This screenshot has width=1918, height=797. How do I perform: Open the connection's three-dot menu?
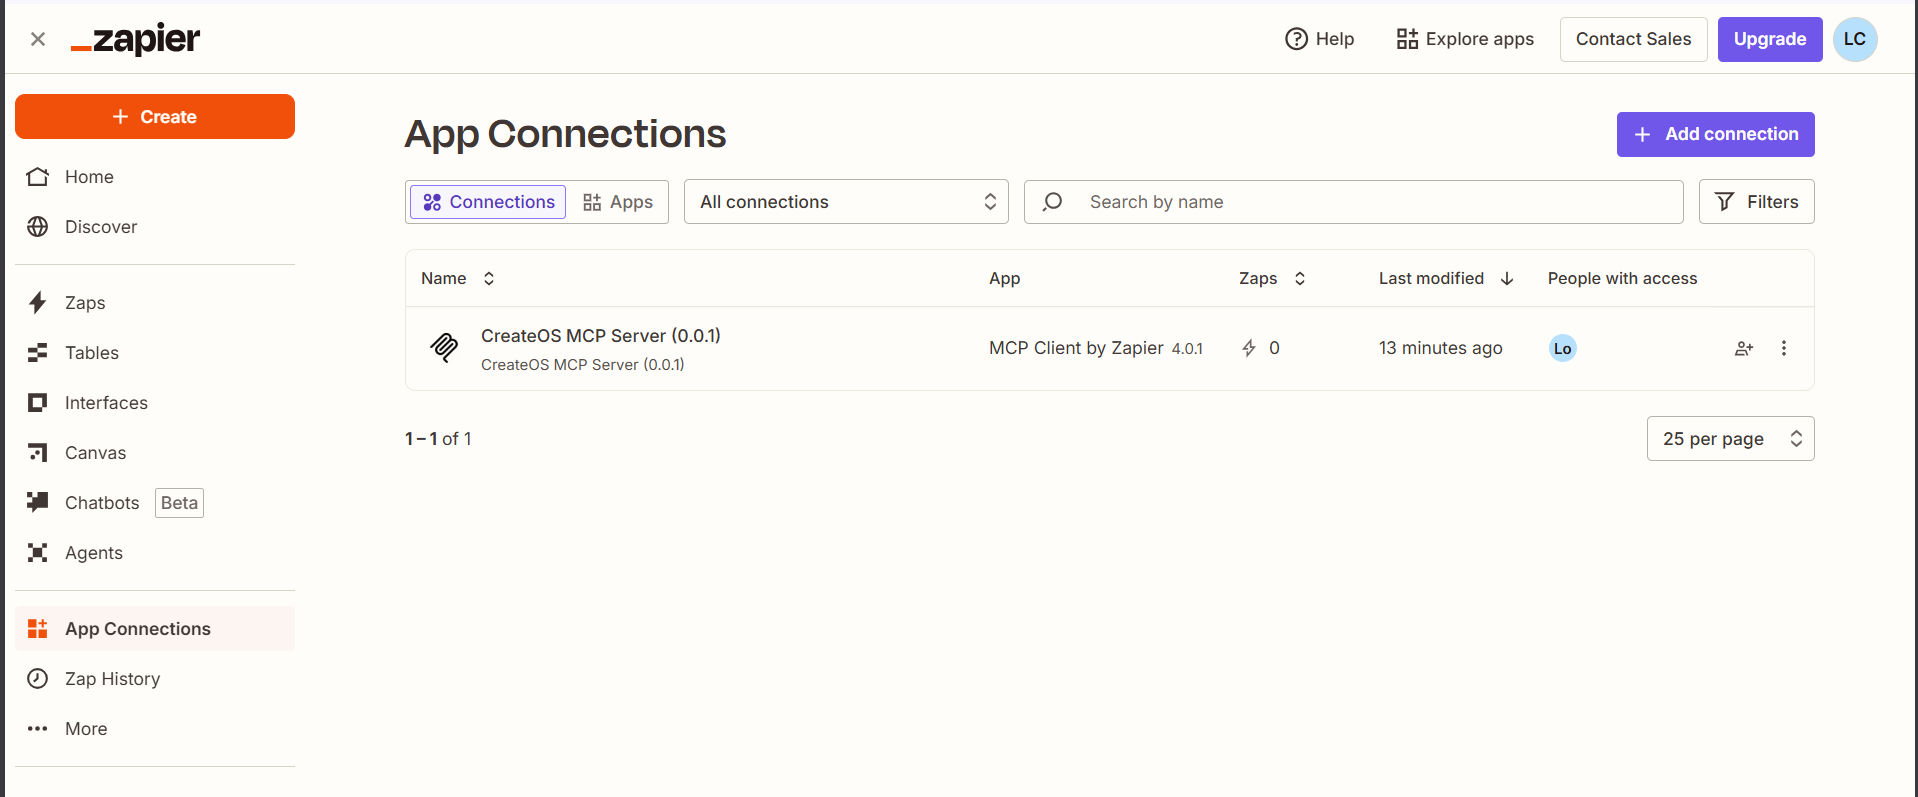point(1784,348)
